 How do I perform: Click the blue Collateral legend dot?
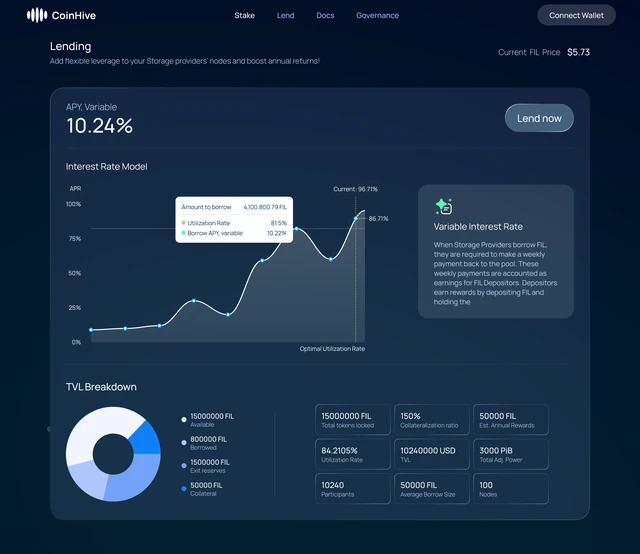(x=184, y=488)
